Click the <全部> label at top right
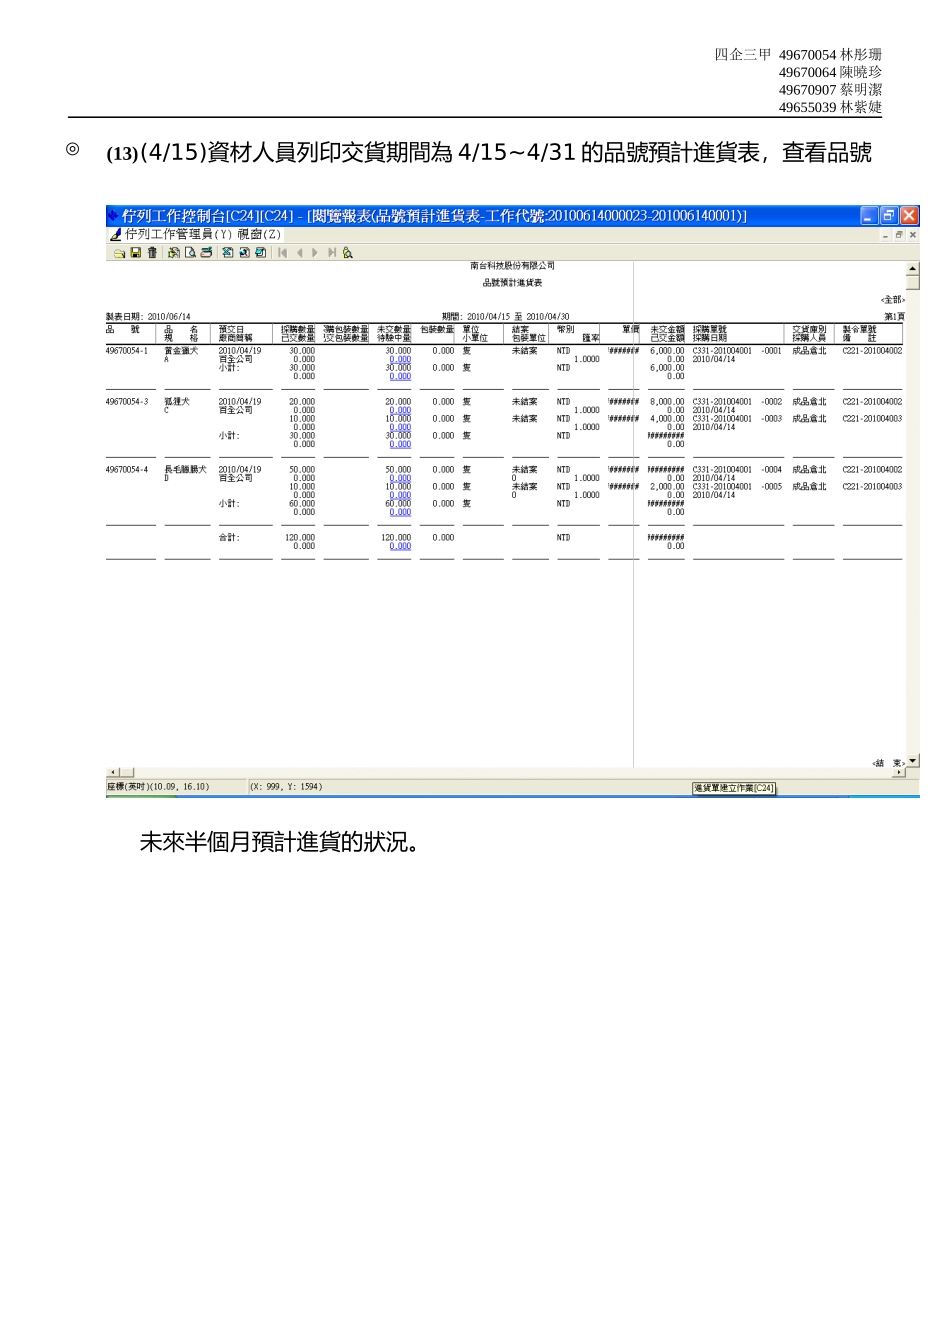 [893, 300]
